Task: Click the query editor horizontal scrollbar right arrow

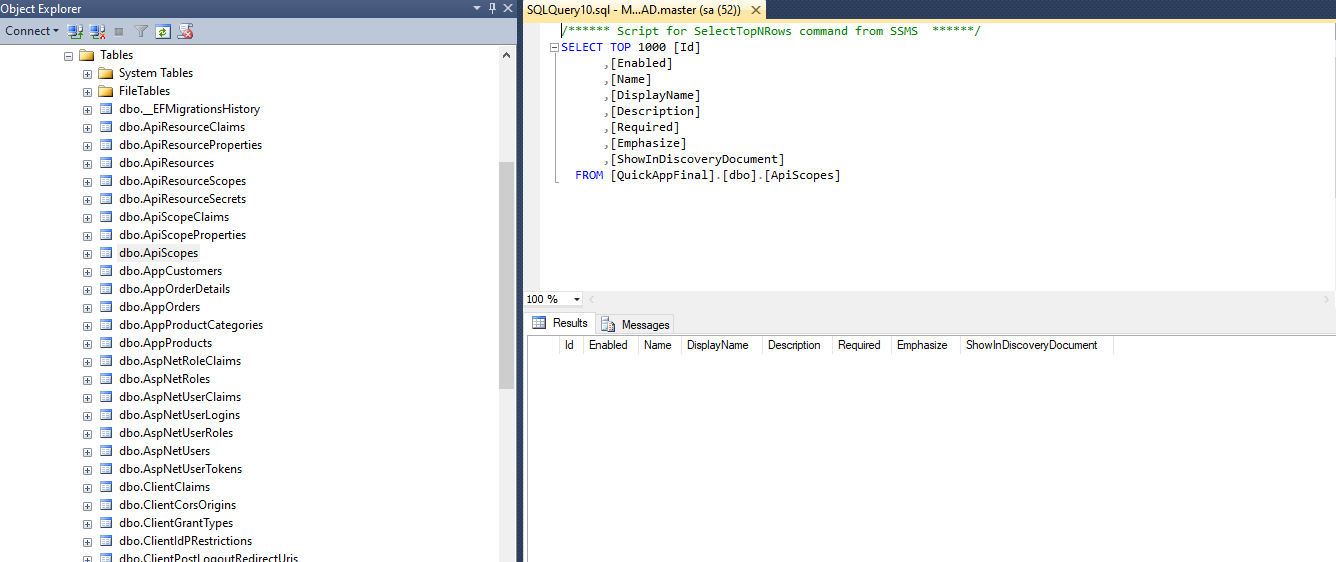Action: (1327, 299)
